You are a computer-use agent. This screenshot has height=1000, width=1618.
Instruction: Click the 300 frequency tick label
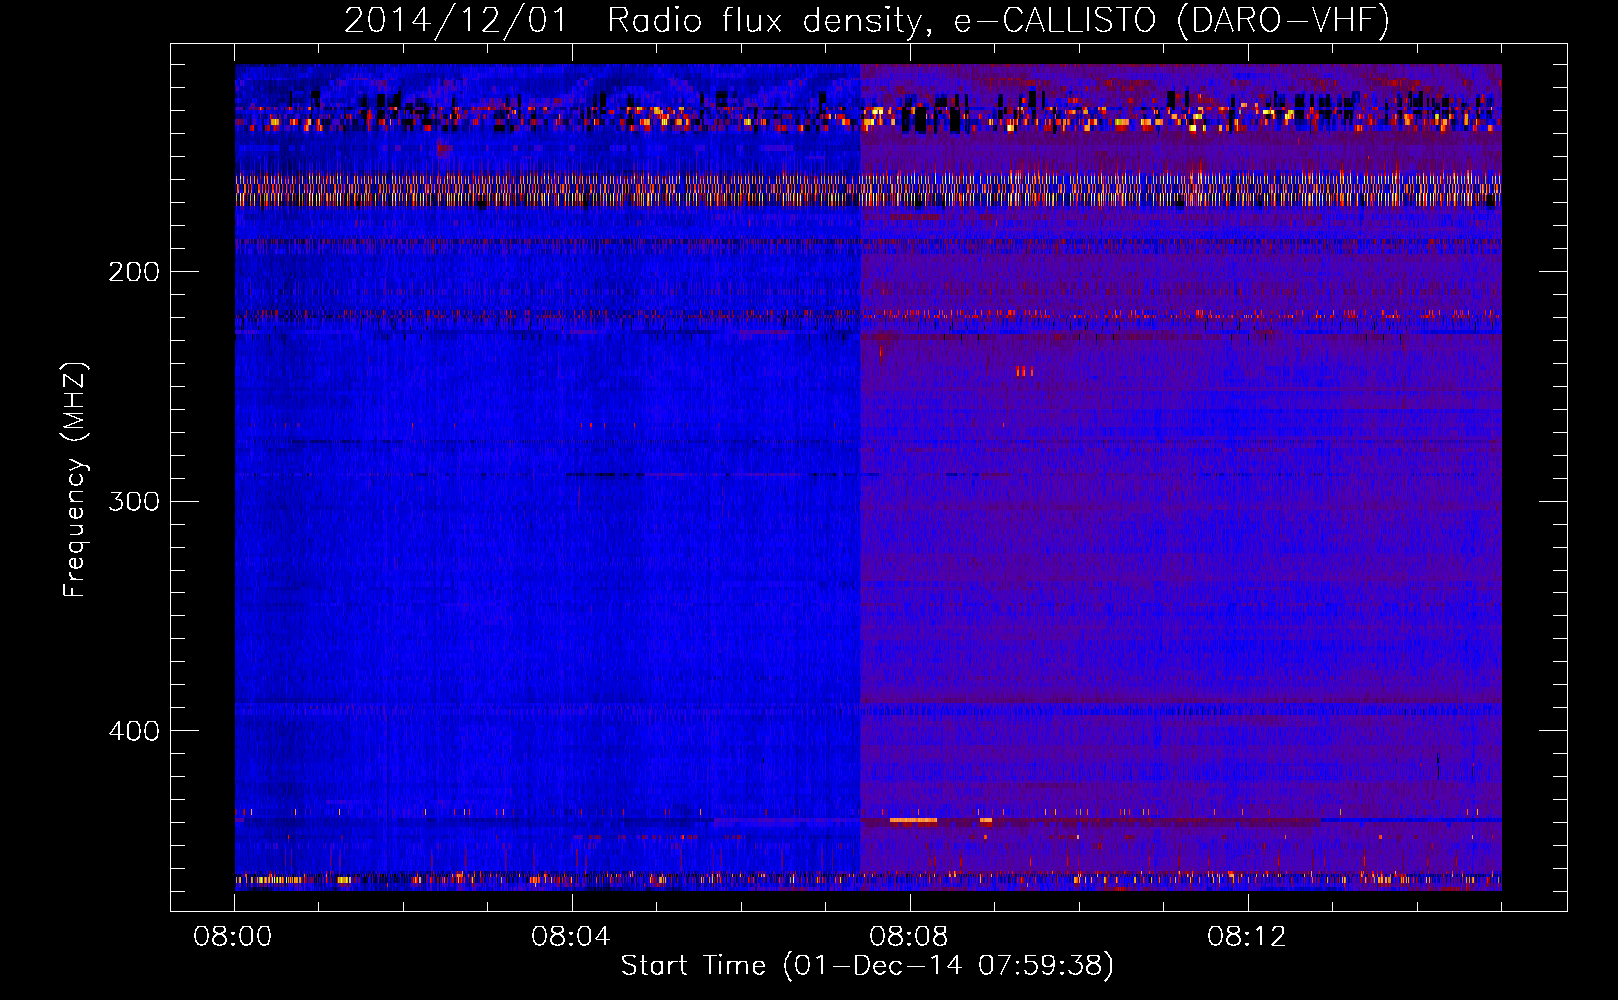tap(134, 501)
